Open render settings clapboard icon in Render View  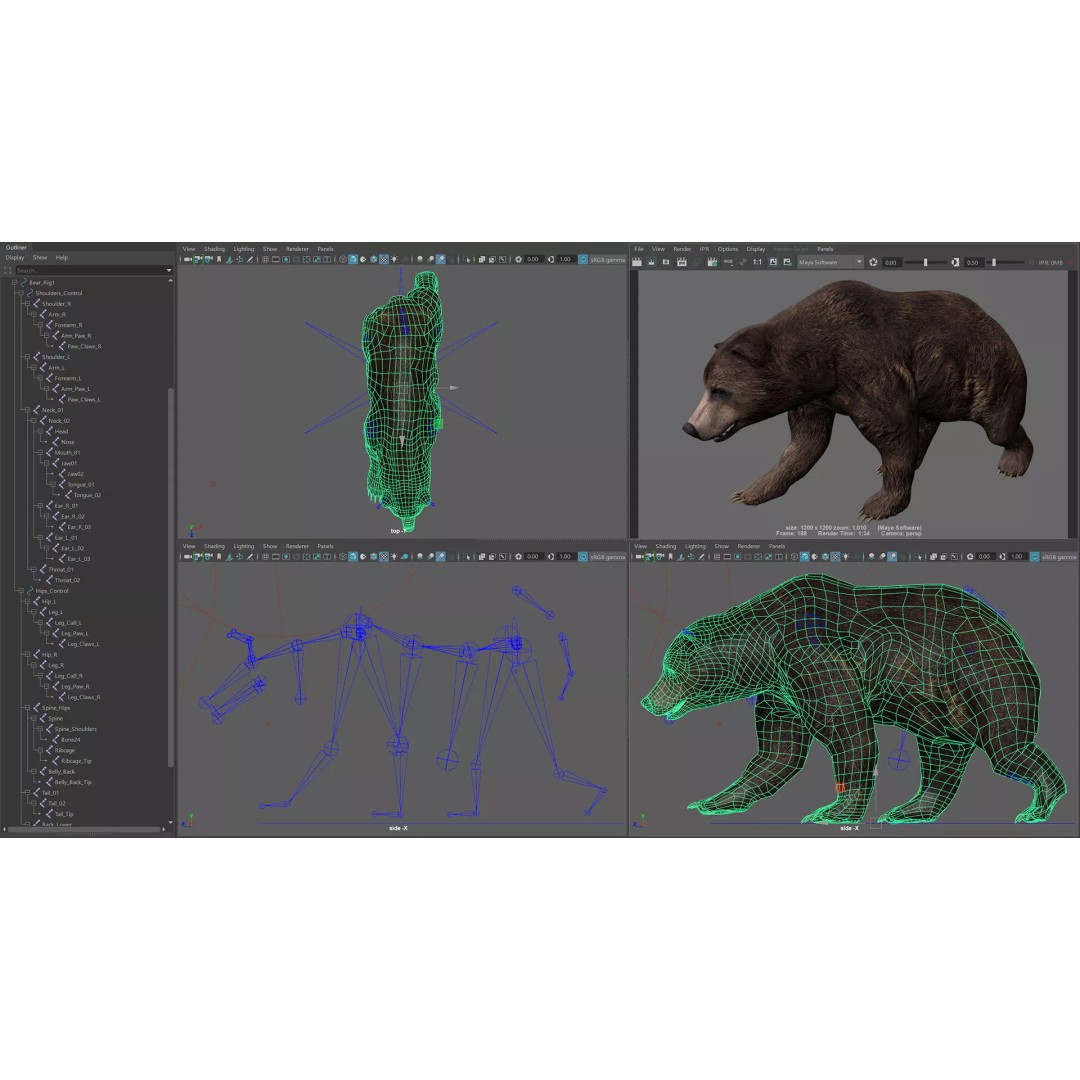pos(713,262)
